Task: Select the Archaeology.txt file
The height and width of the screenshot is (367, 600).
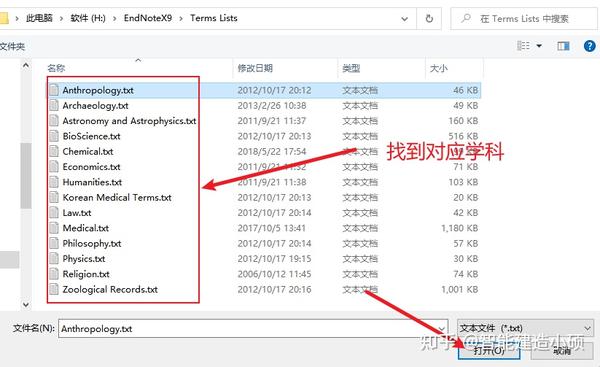Action: [x=95, y=106]
